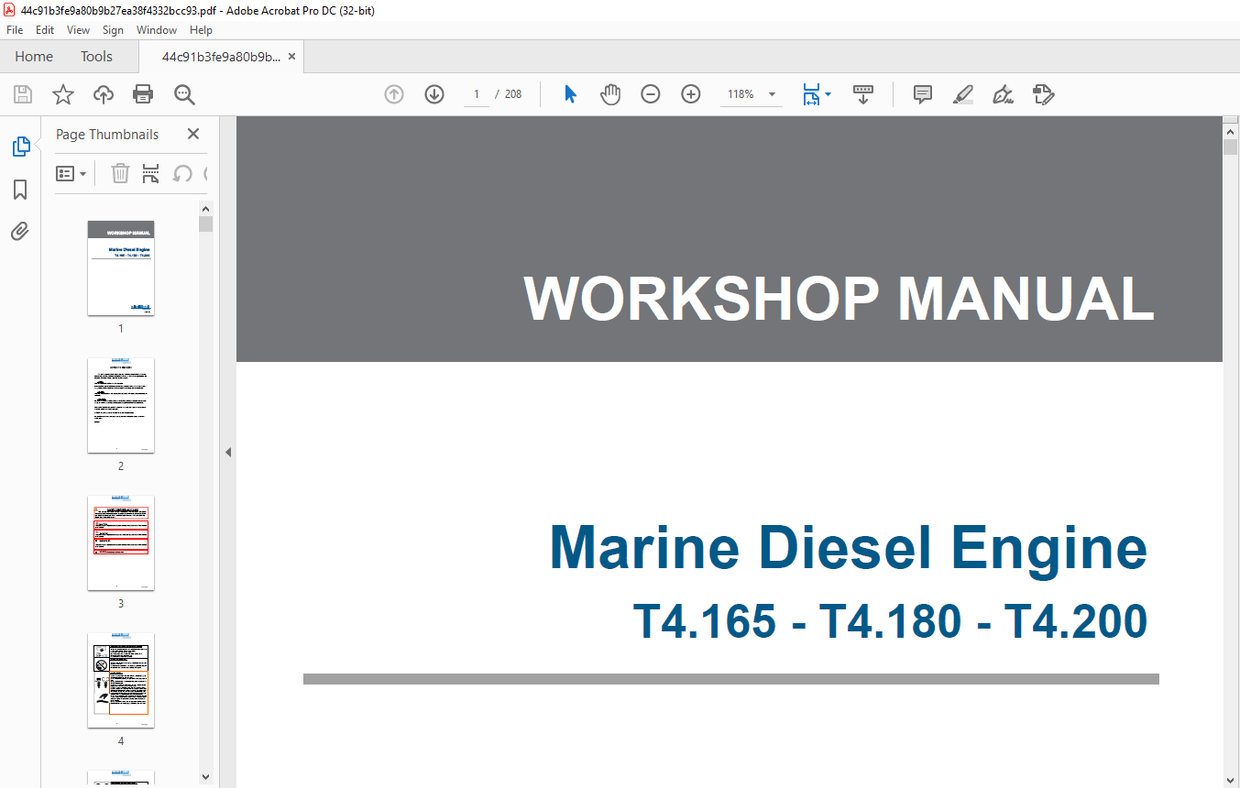Print the workshop manual document
Screen dimensions: 1240x788
143,93
